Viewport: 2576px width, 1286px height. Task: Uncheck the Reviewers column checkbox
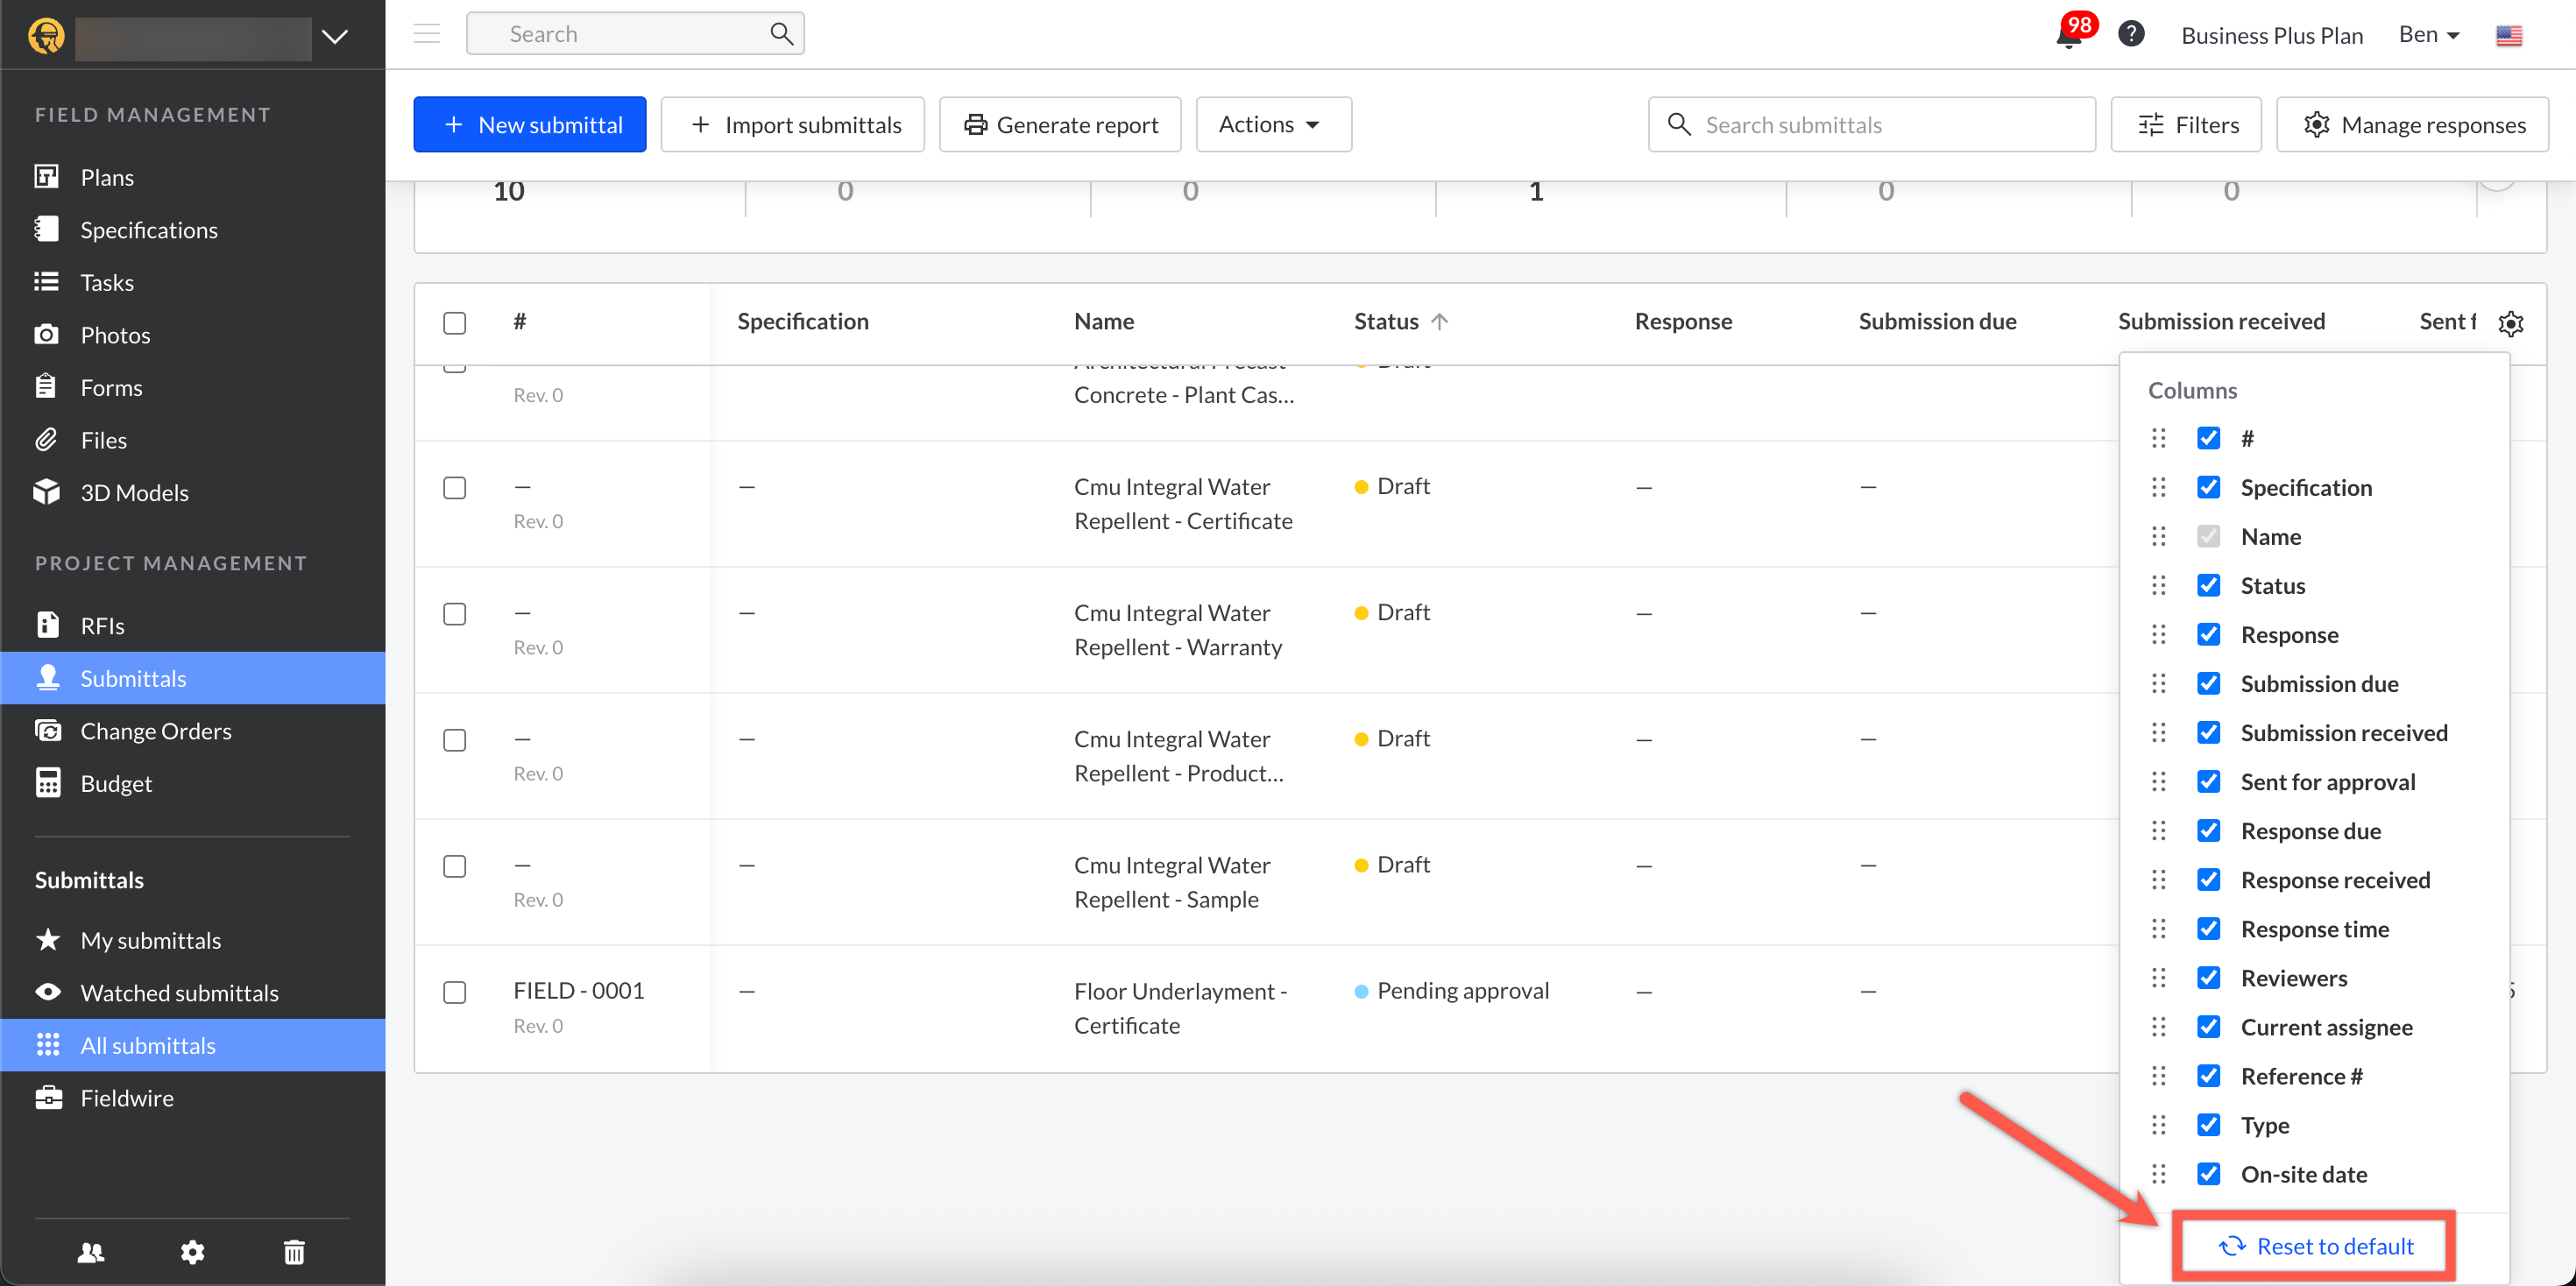coord(2208,977)
